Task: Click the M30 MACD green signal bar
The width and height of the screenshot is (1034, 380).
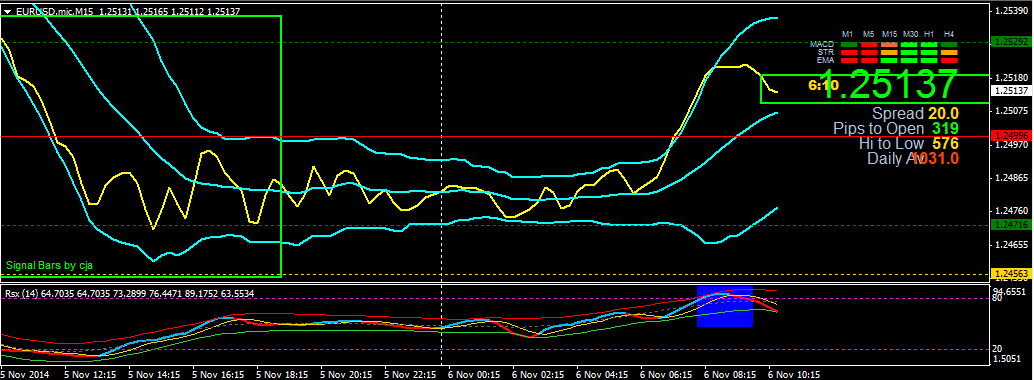Action: coord(909,44)
